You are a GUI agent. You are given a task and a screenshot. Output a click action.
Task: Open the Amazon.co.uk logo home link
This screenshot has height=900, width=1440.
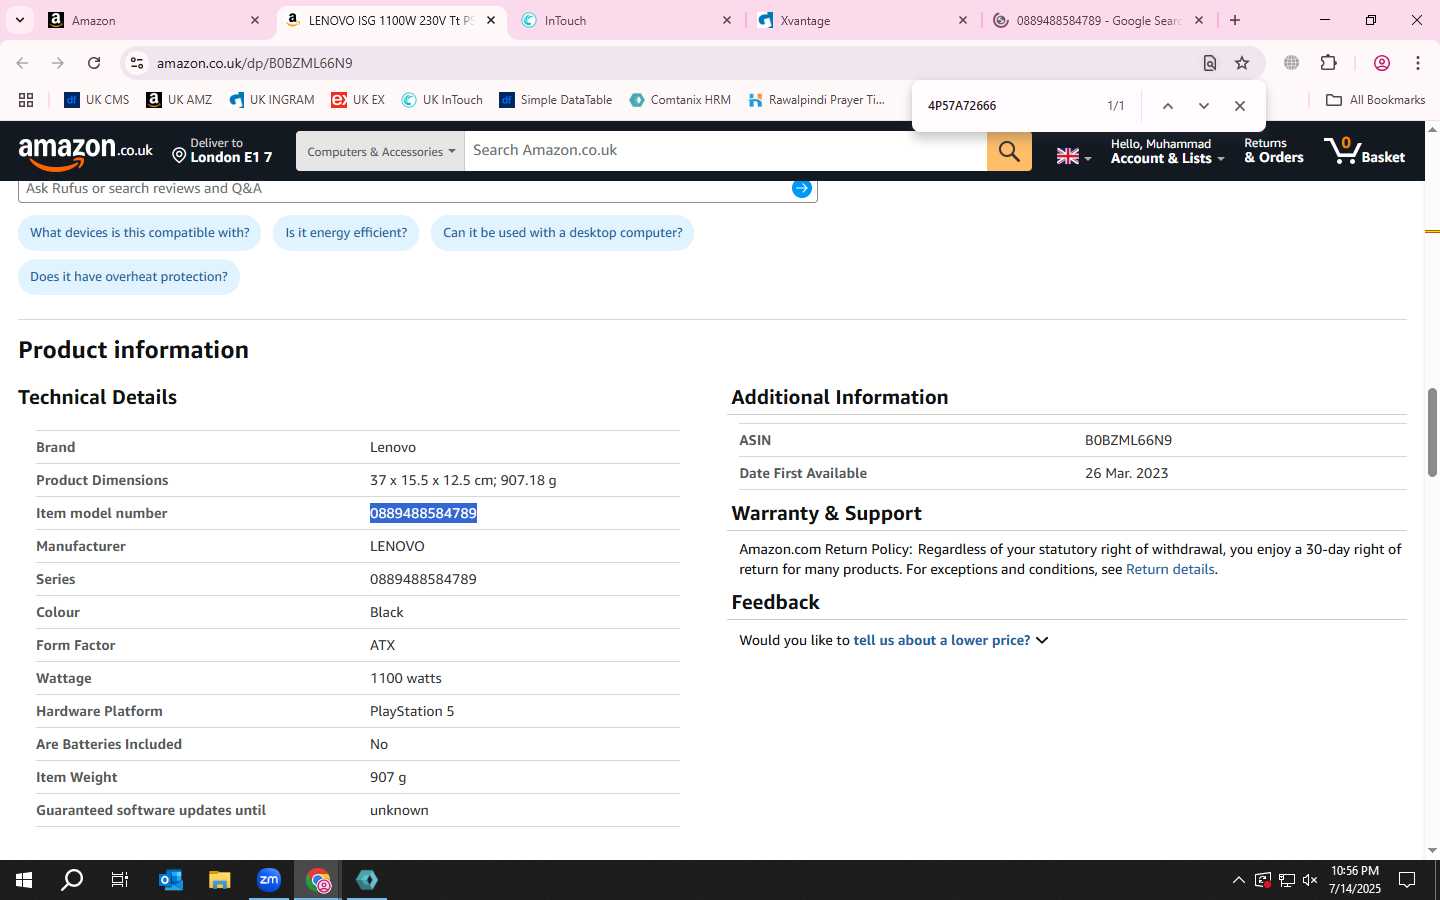86,152
